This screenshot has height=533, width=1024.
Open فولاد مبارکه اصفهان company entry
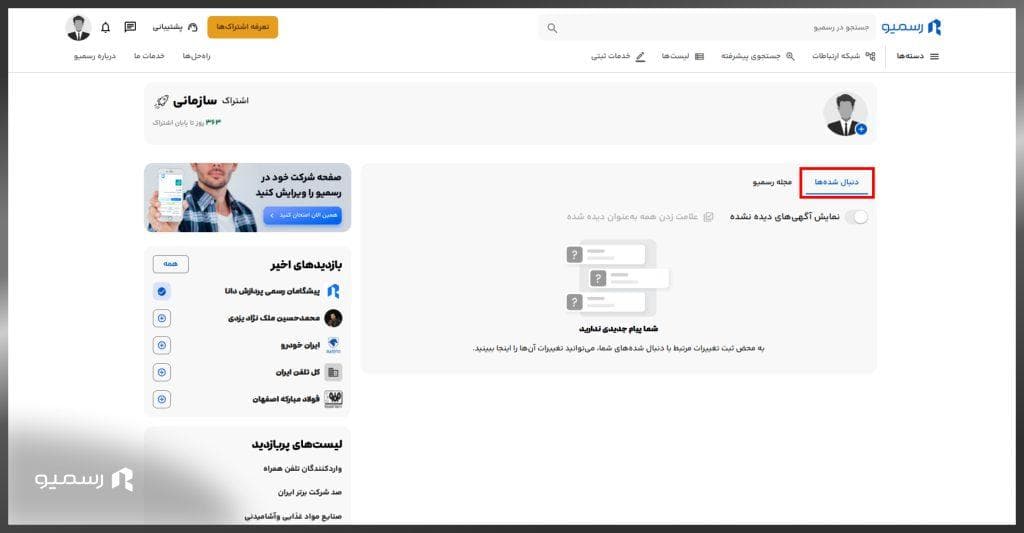coord(286,399)
